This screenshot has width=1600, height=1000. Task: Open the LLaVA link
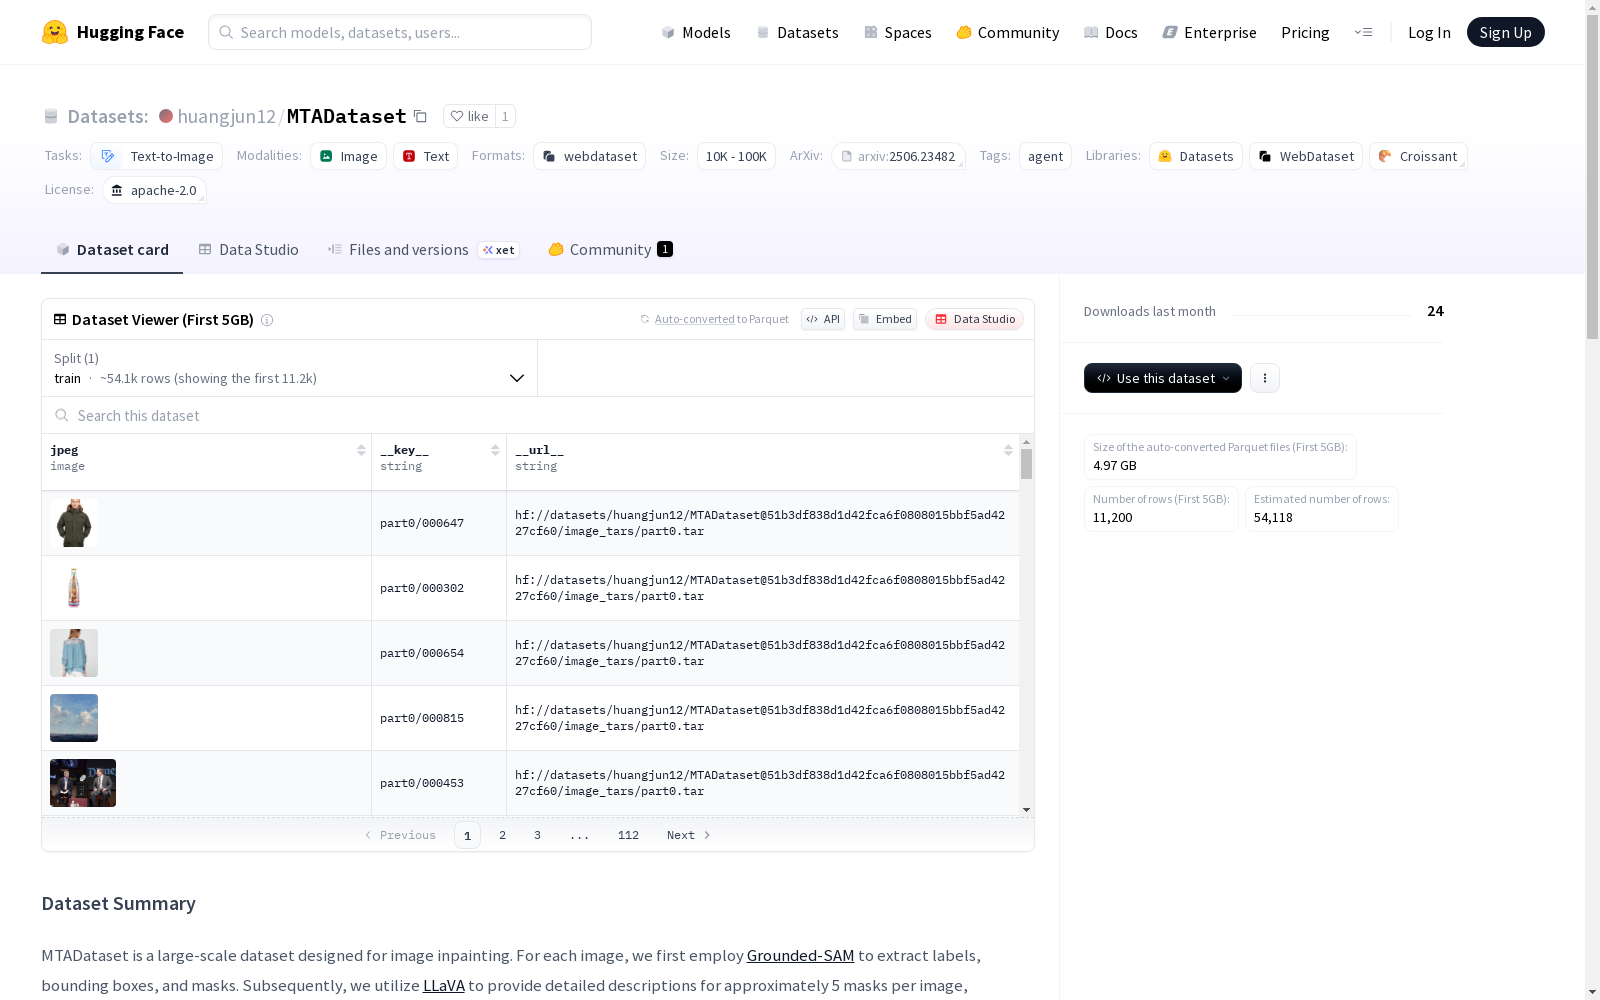pos(444,986)
